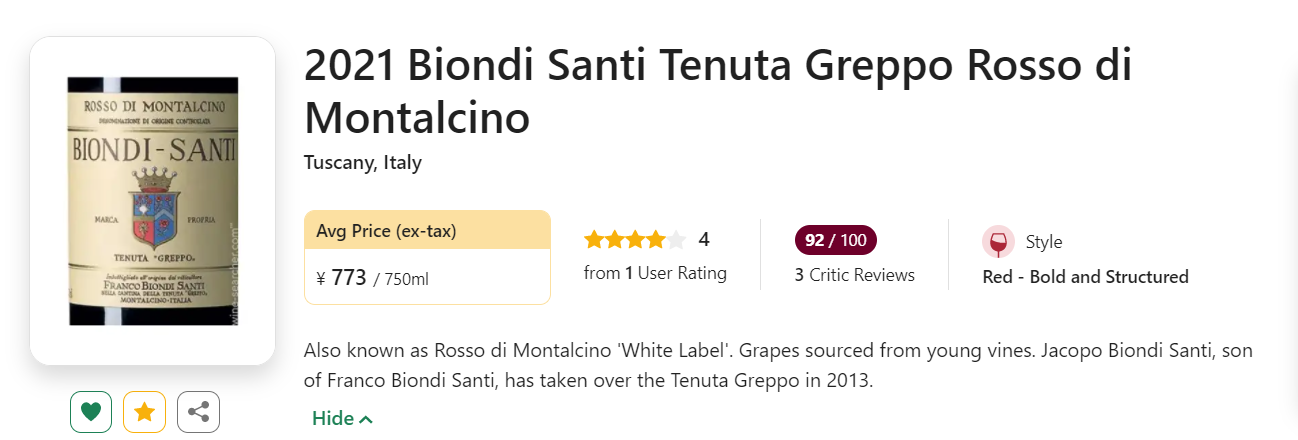Click the Tuscany, Italy region link
The height and width of the screenshot is (440, 1298).
pos(363,163)
